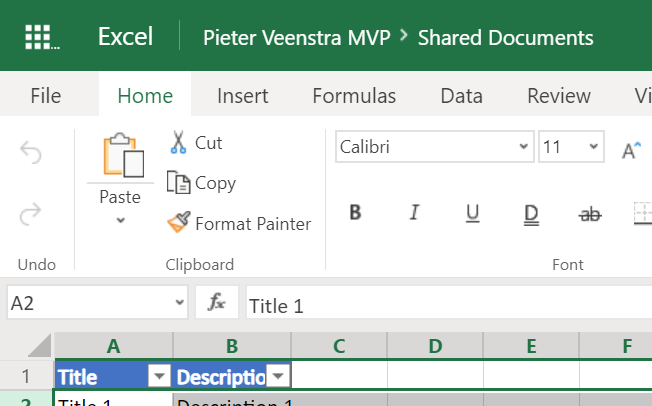Select column B header
The width and height of the screenshot is (652, 406).
coord(232,345)
